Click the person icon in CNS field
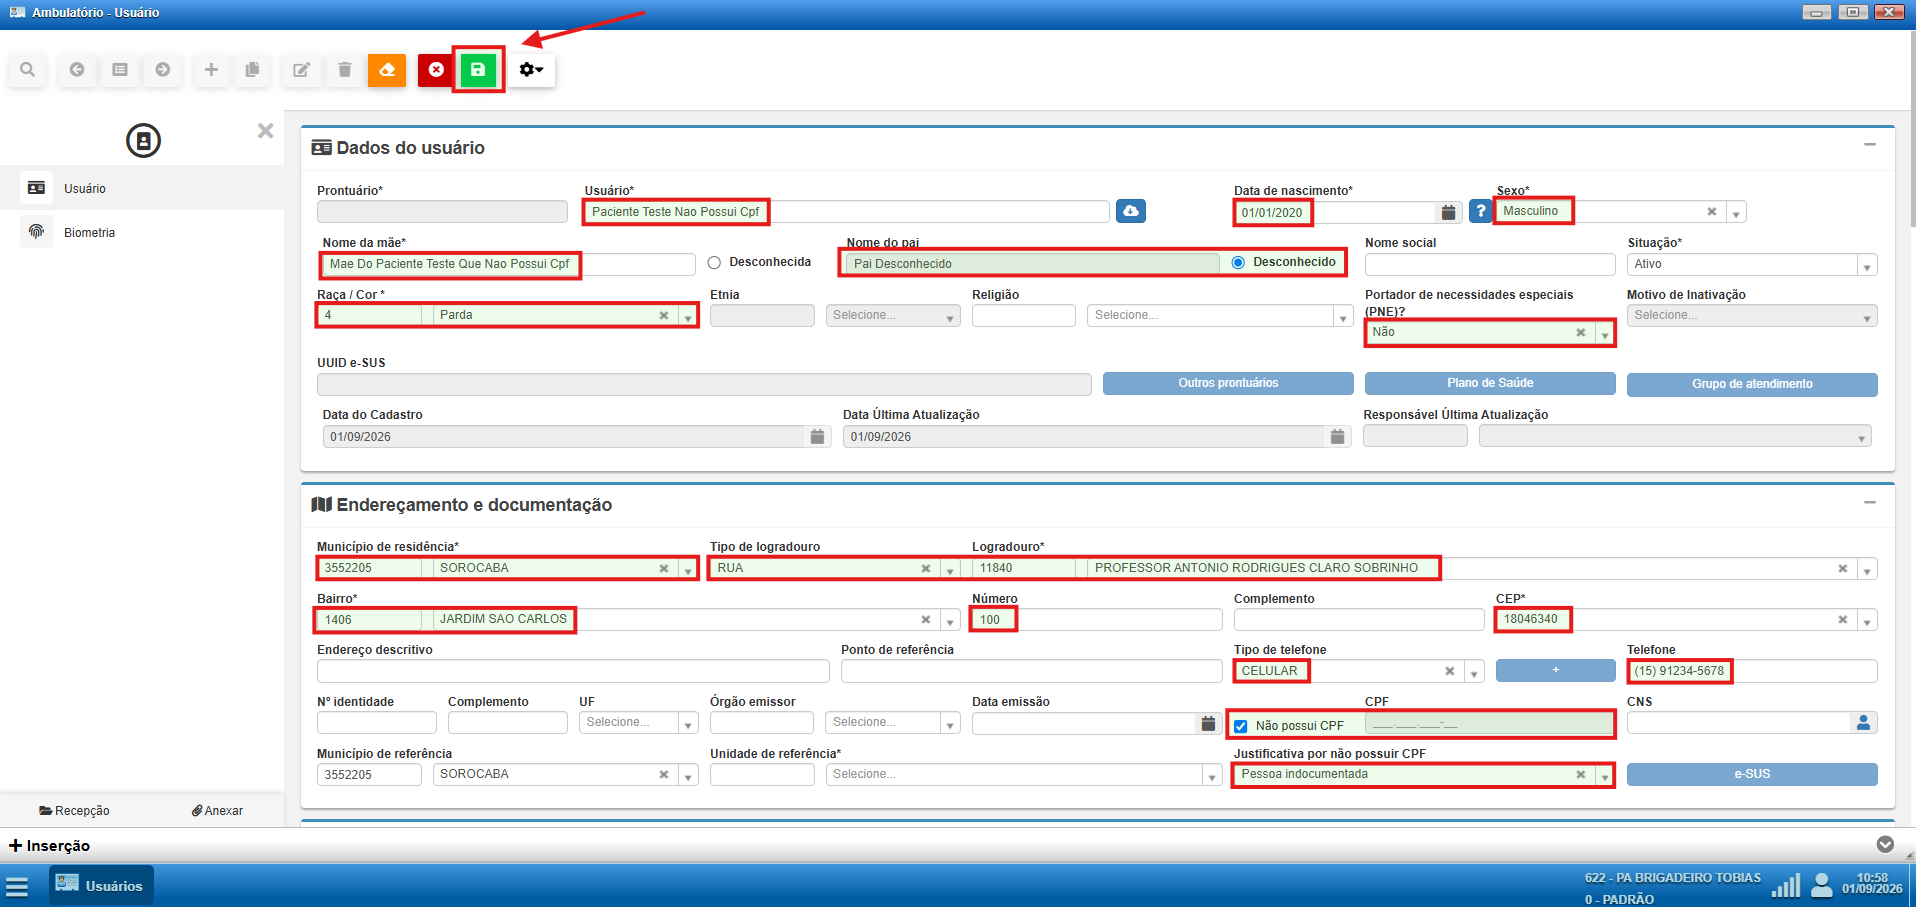Screen dimensions: 1916x907 pyautogui.click(x=1863, y=722)
